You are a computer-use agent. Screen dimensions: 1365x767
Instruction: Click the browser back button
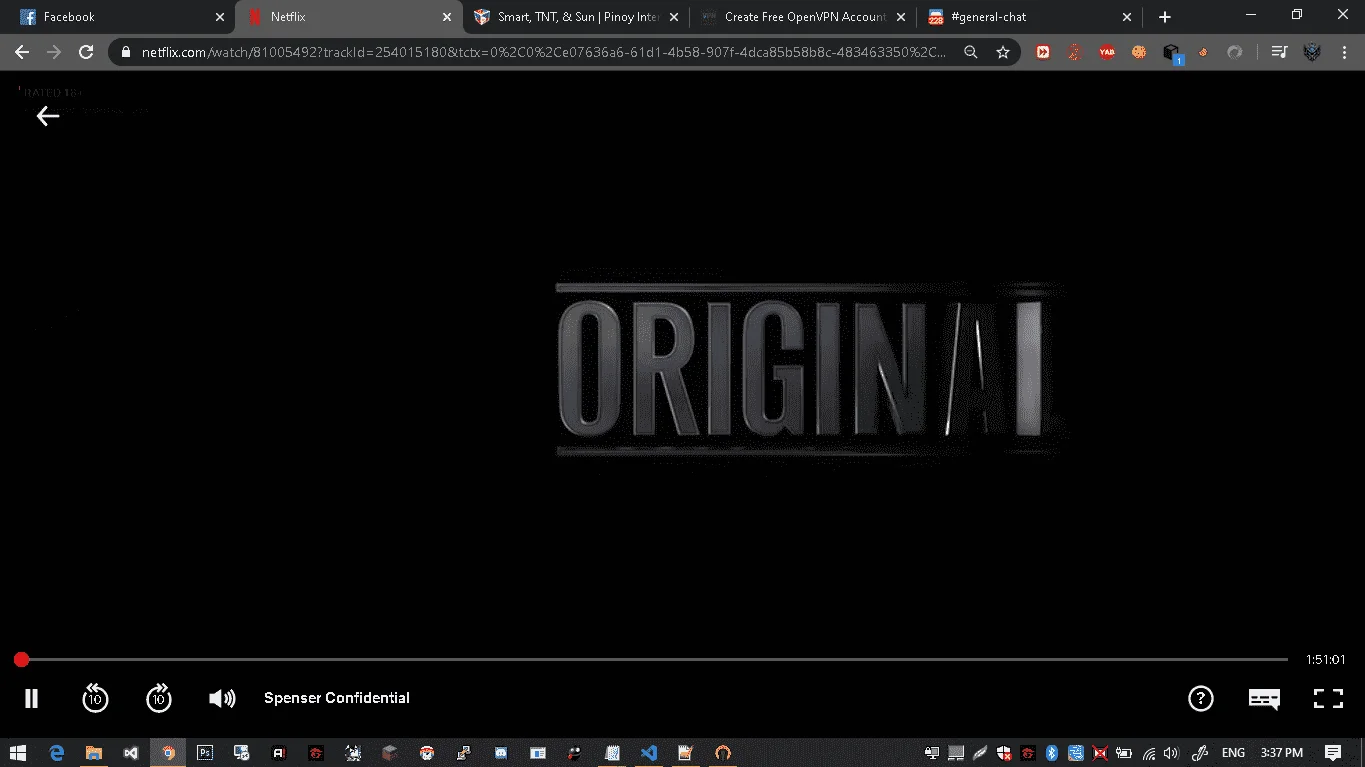click(x=22, y=52)
